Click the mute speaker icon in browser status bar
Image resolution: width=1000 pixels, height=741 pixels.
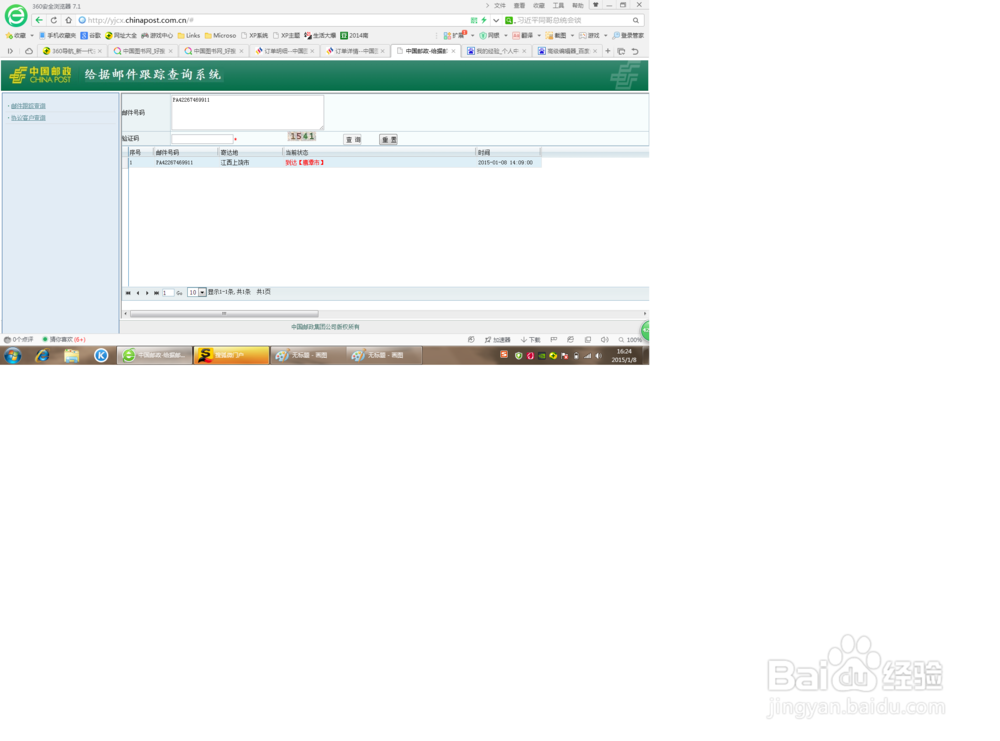pos(605,340)
